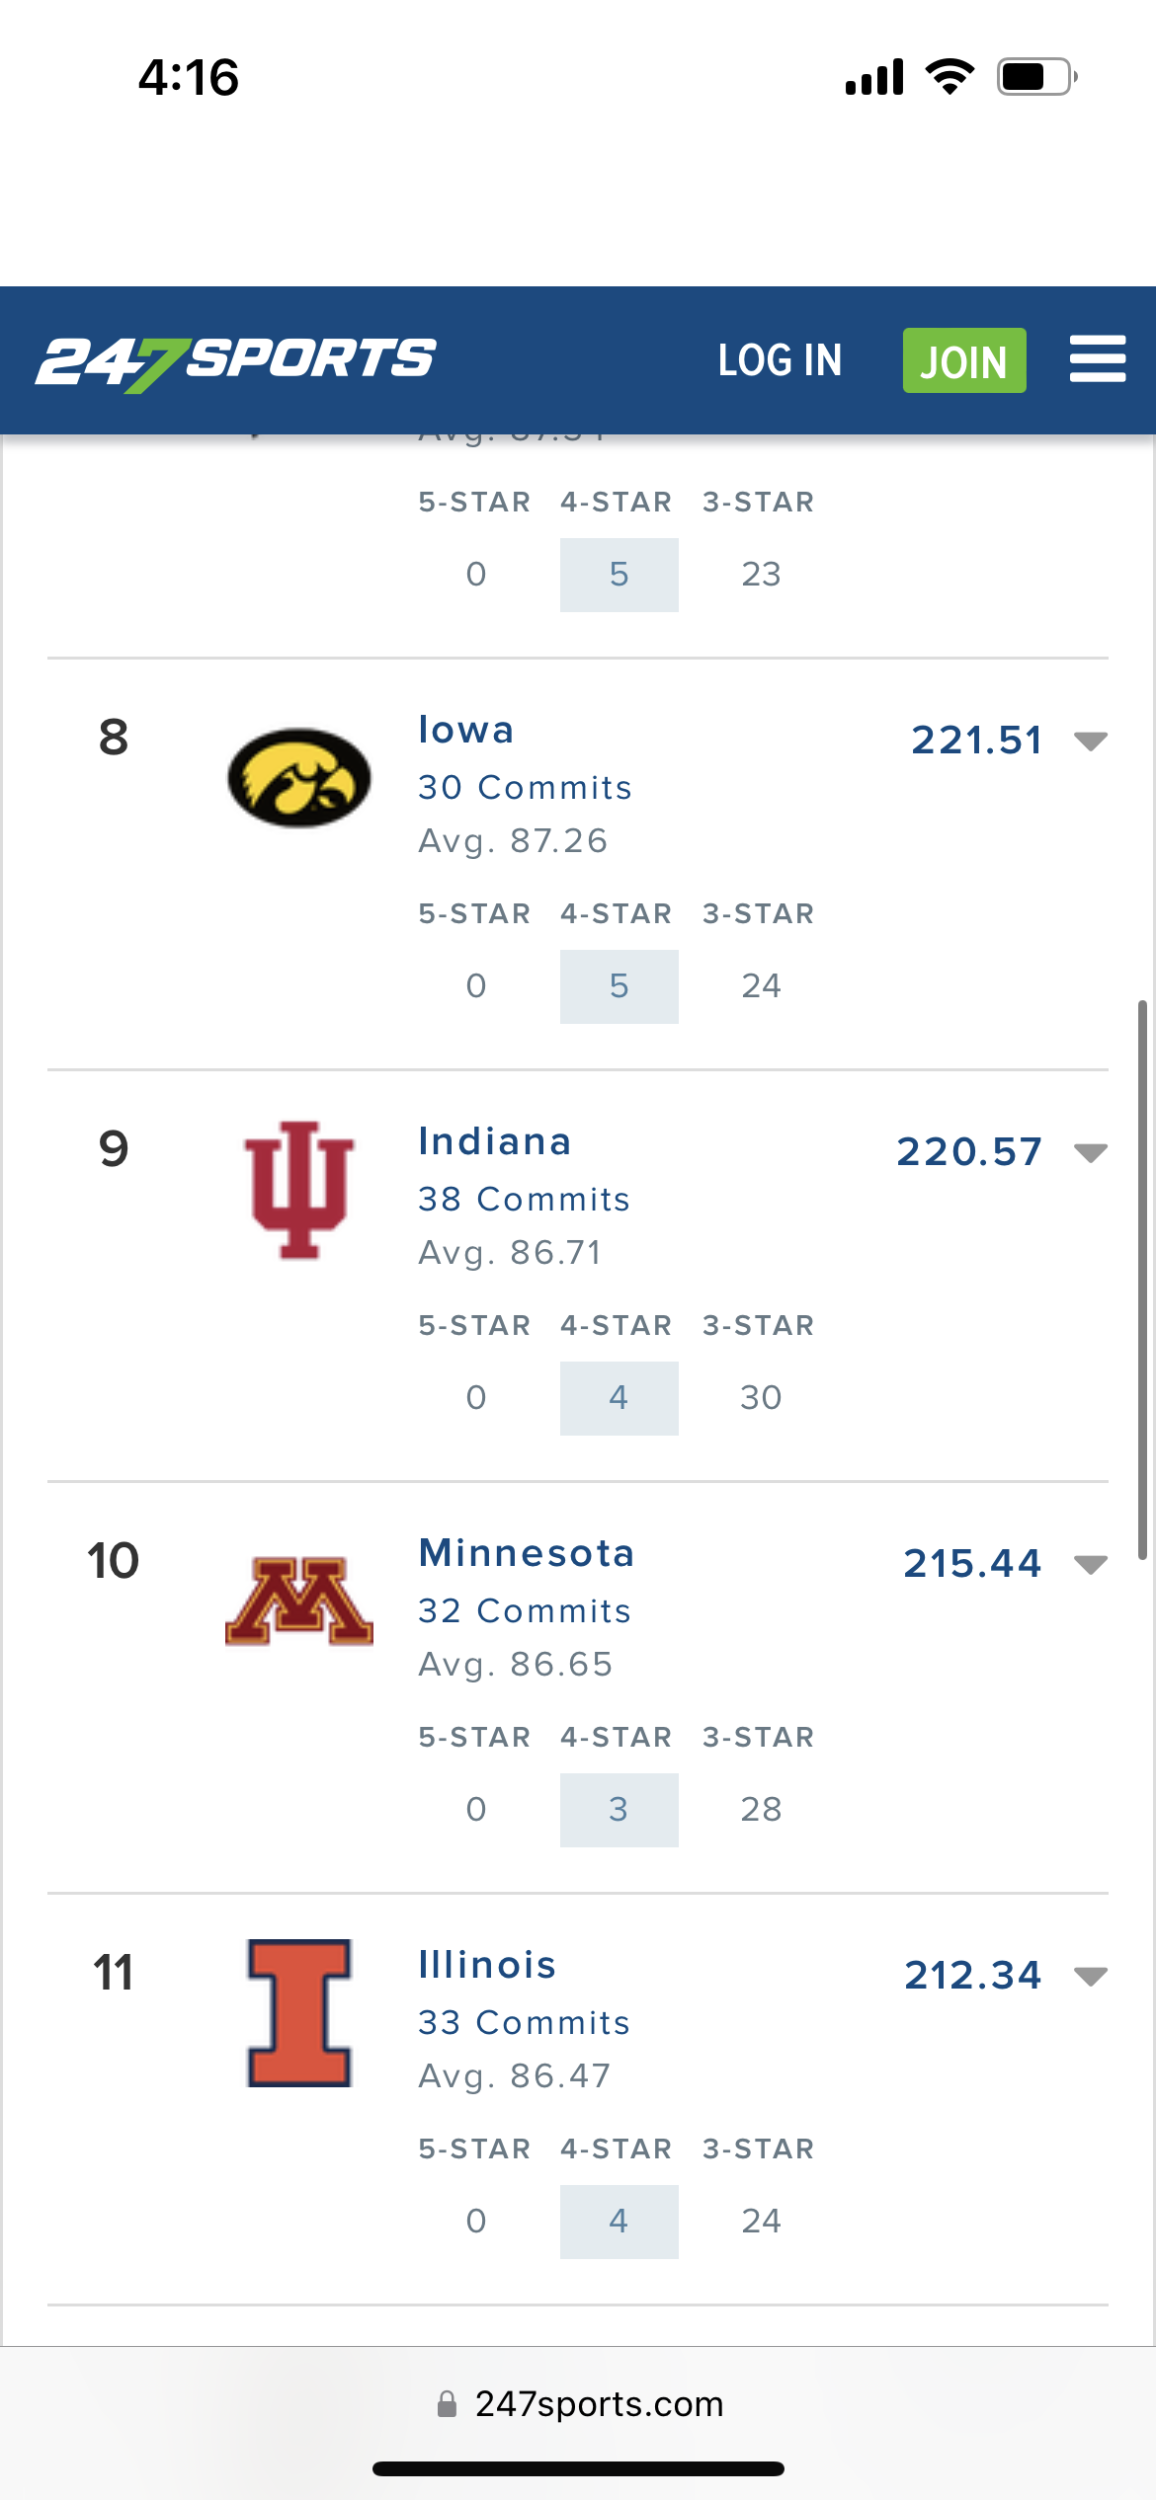The image size is (1156, 2500).
Task: Open the hamburger menu icon
Action: point(1097,359)
